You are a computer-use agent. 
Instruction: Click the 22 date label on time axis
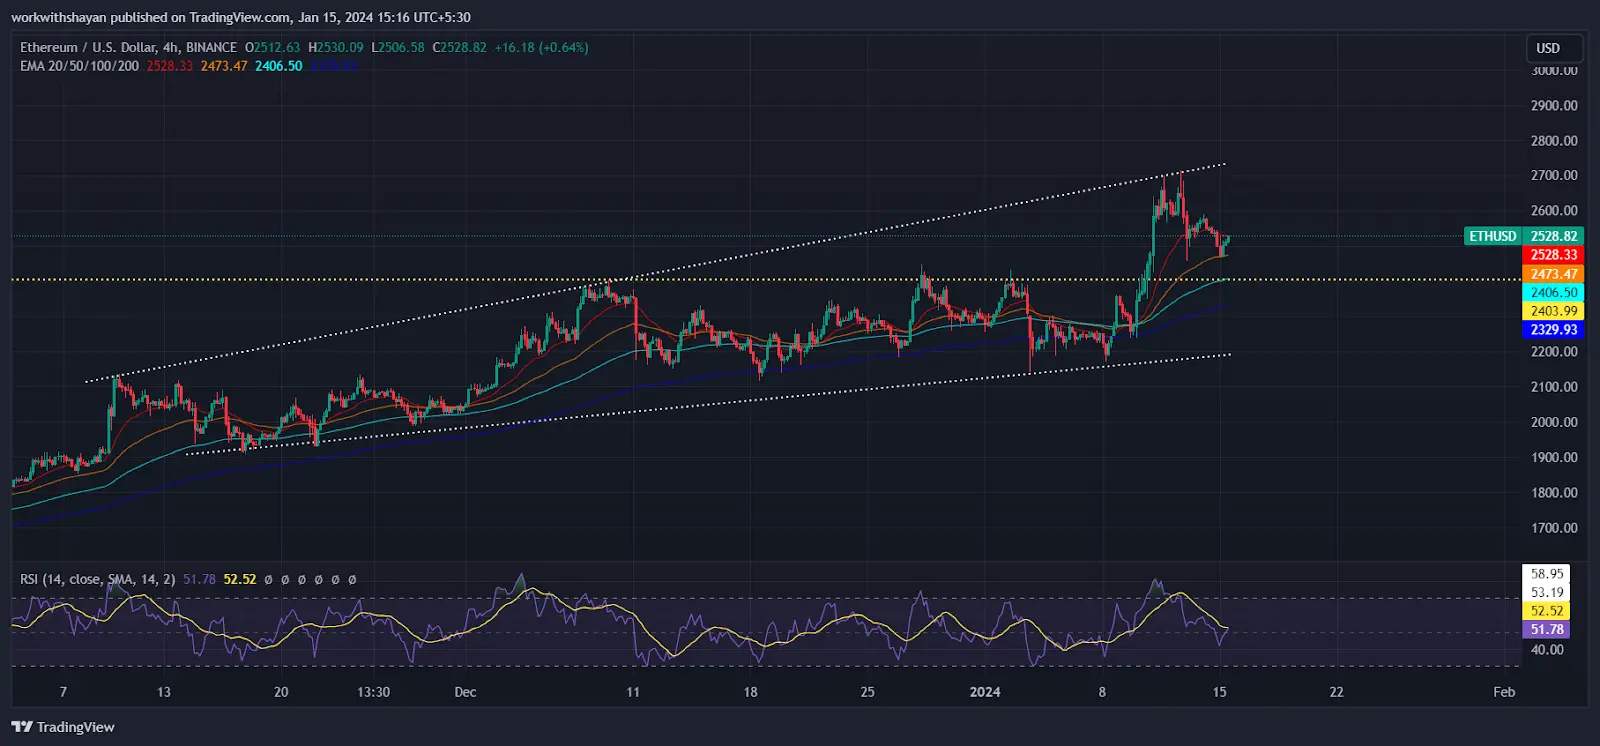pyautogui.click(x=1336, y=692)
